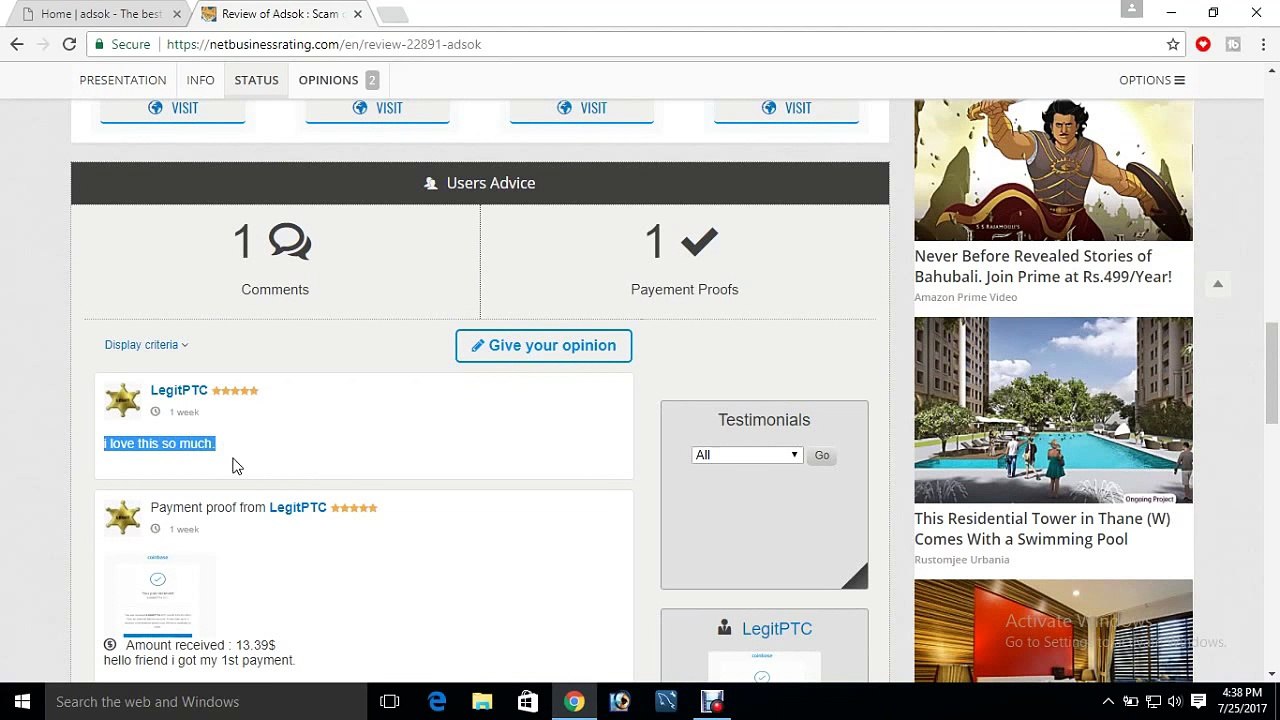Switch to the 'Home | adsok' tab
Viewport: 1280px width, 720px height.
pyautogui.click(x=98, y=14)
